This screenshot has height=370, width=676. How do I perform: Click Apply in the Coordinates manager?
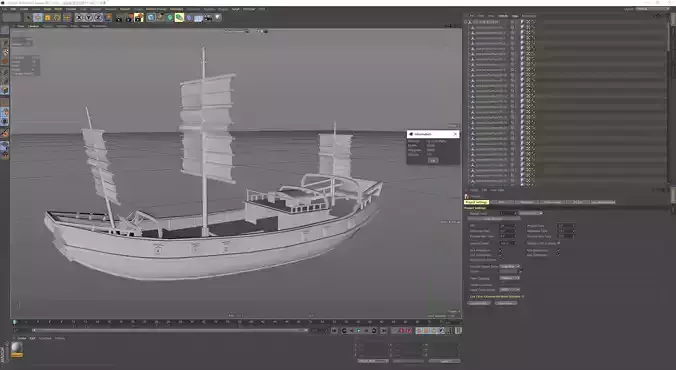[444, 361]
